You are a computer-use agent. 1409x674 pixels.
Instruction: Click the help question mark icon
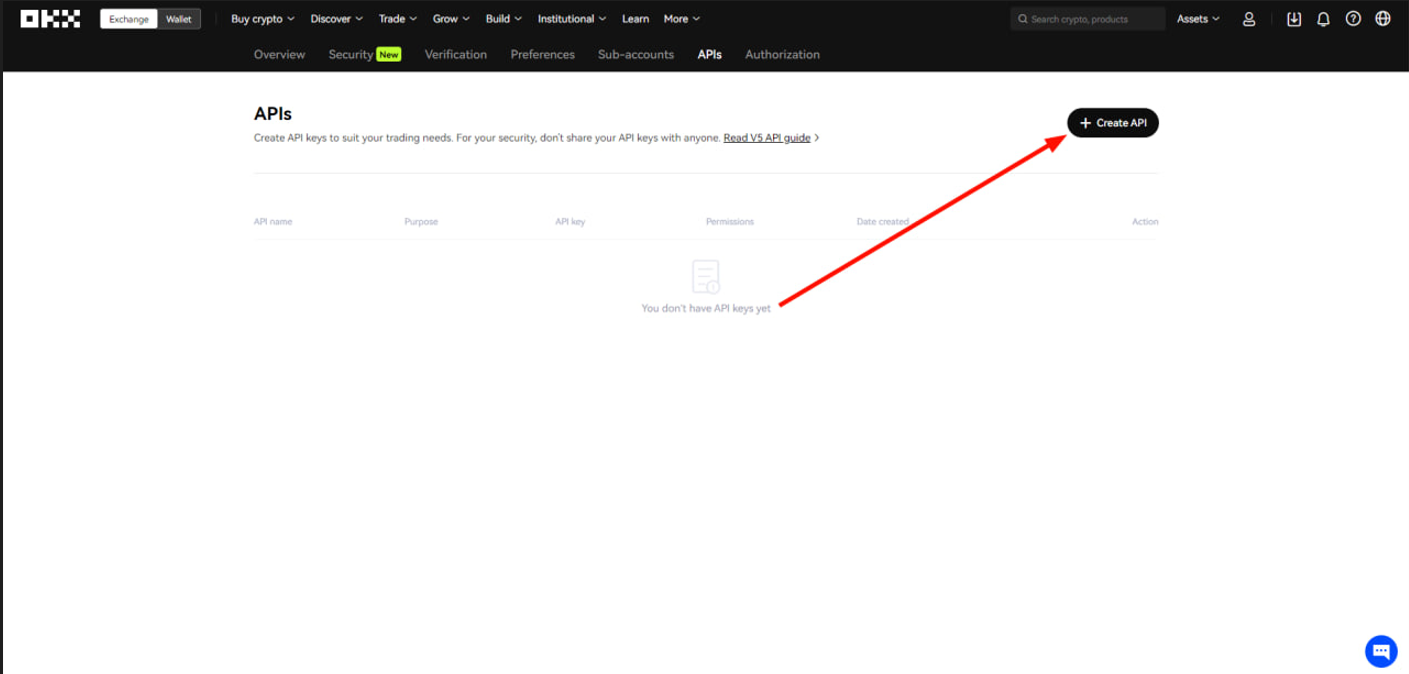tap(1353, 18)
